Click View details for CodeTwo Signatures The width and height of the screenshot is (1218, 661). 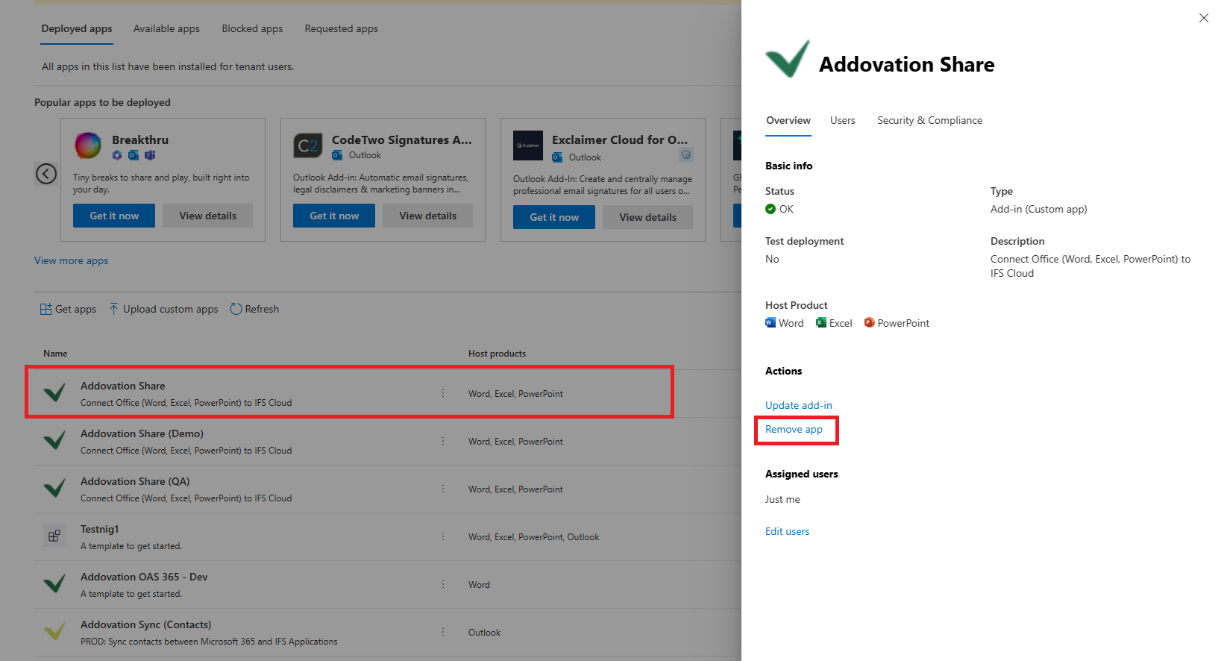point(428,216)
